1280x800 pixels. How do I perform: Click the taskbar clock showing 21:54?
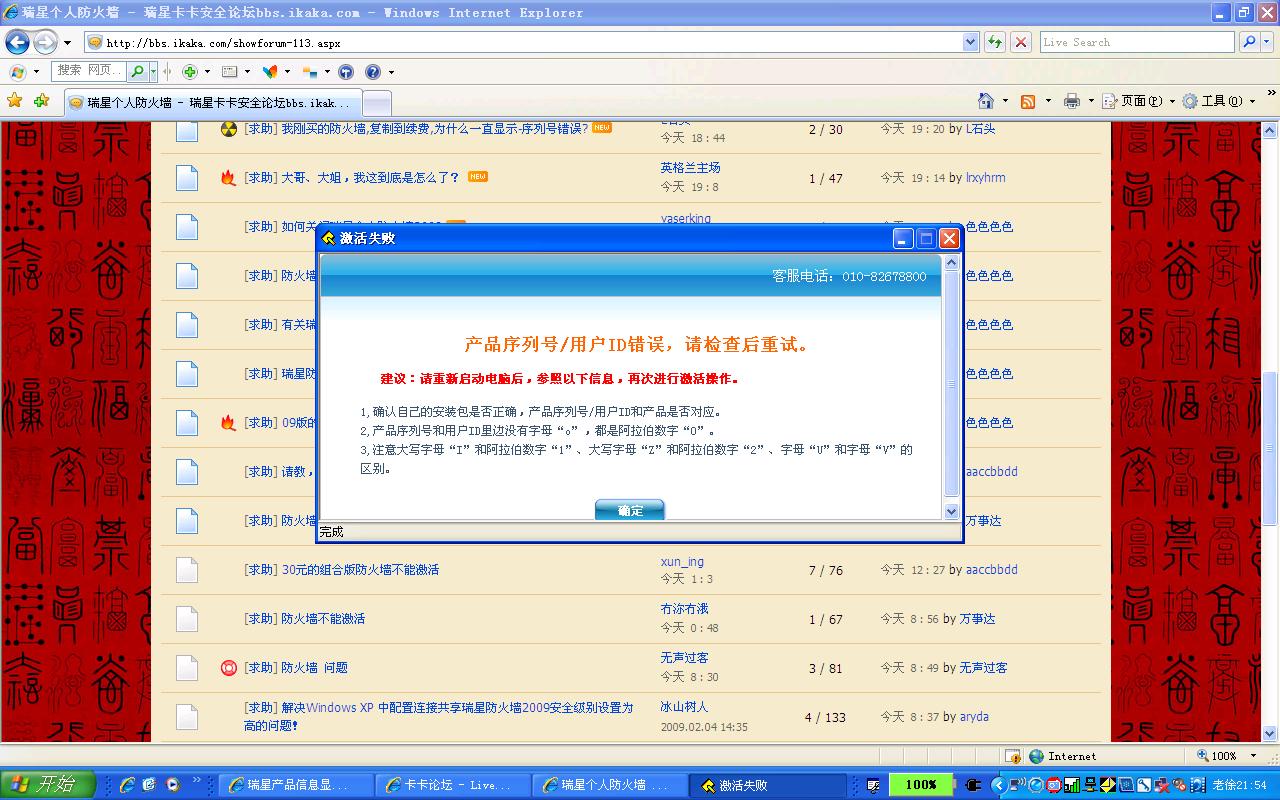(x=1239, y=785)
